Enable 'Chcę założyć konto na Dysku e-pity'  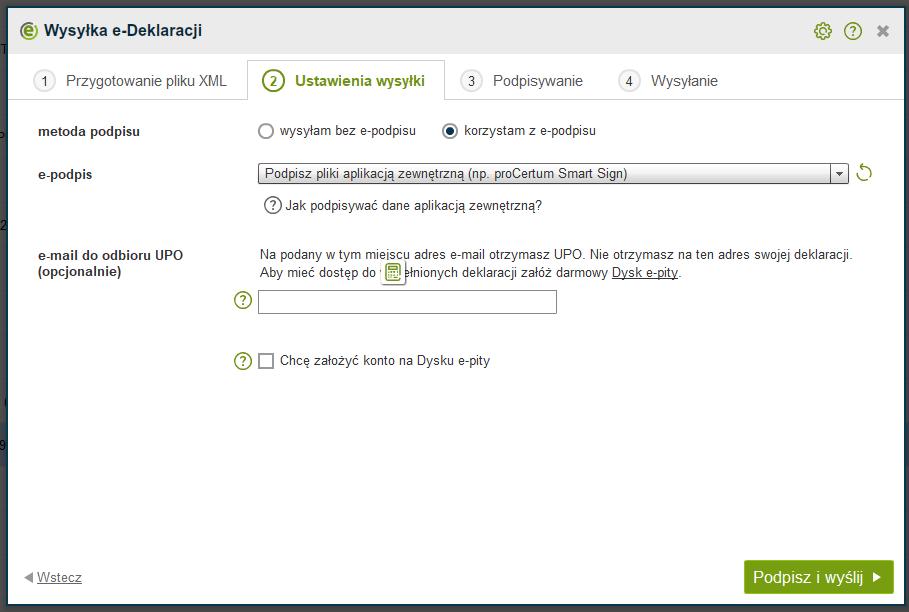(266, 361)
